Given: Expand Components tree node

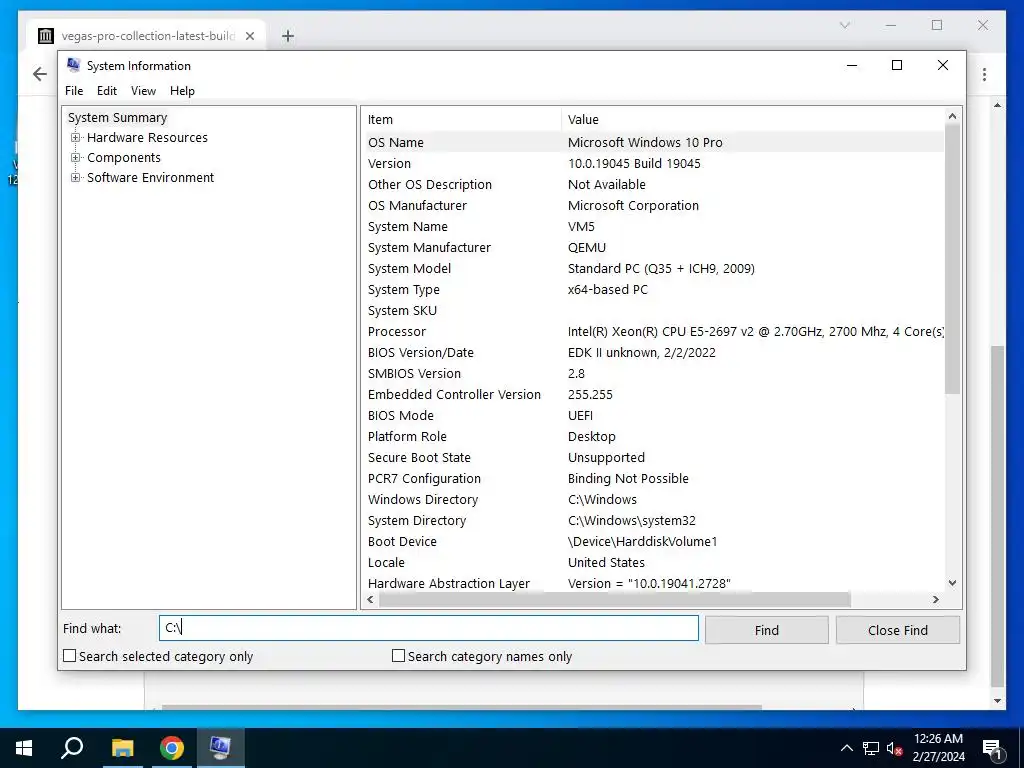Looking at the screenshot, I should [x=76, y=157].
